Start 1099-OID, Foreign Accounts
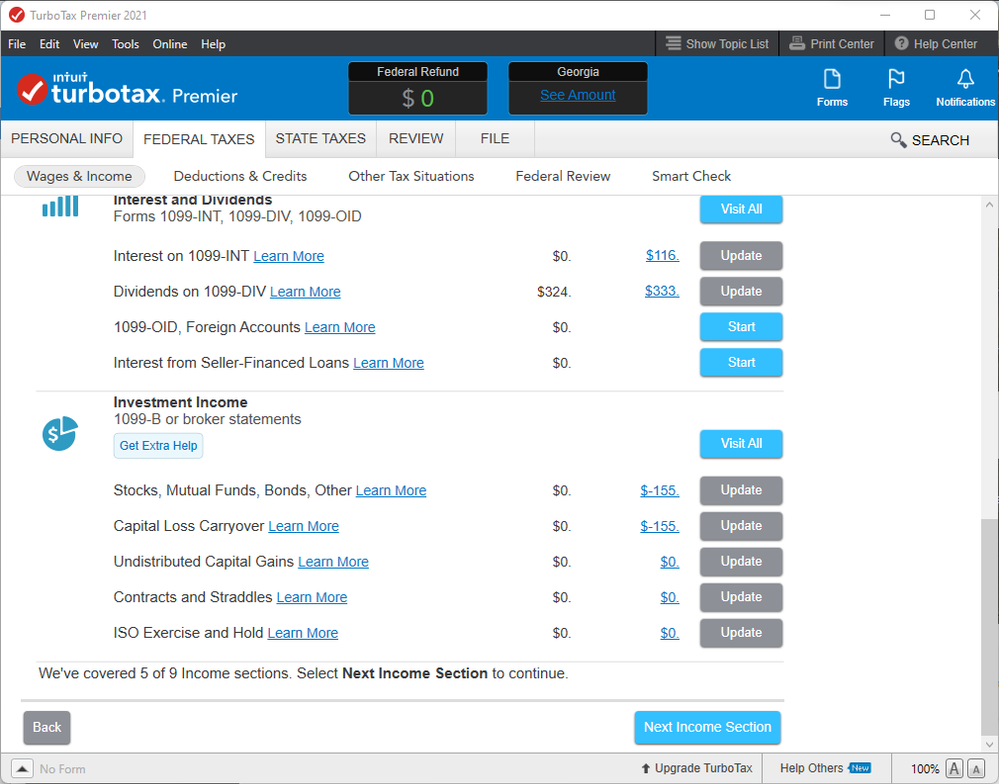 741,327
